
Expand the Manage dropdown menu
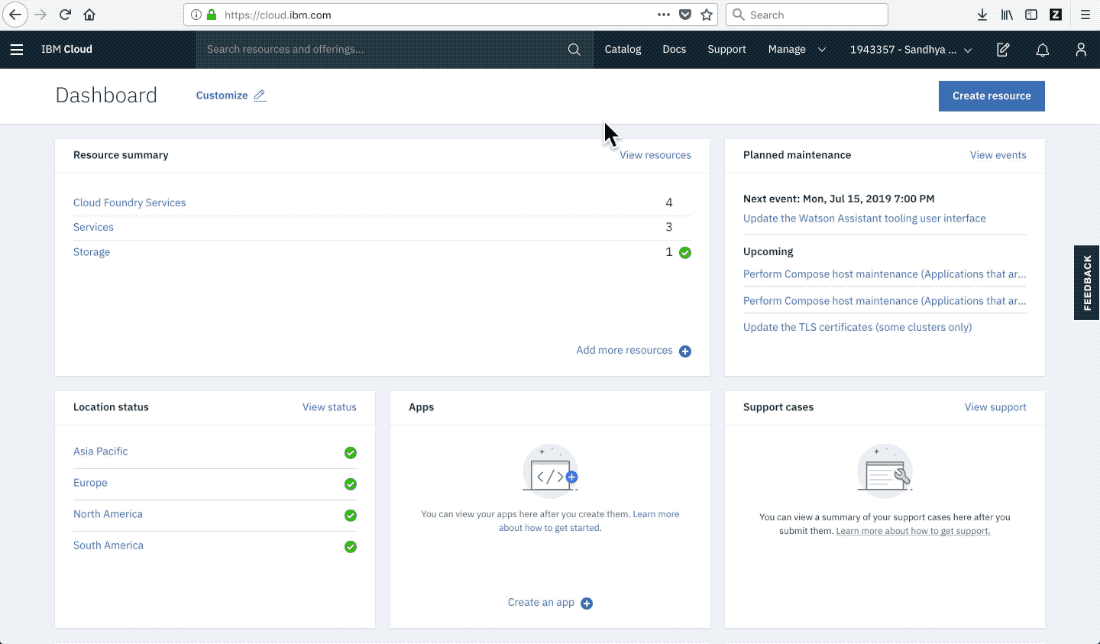[x=797, y=49]
